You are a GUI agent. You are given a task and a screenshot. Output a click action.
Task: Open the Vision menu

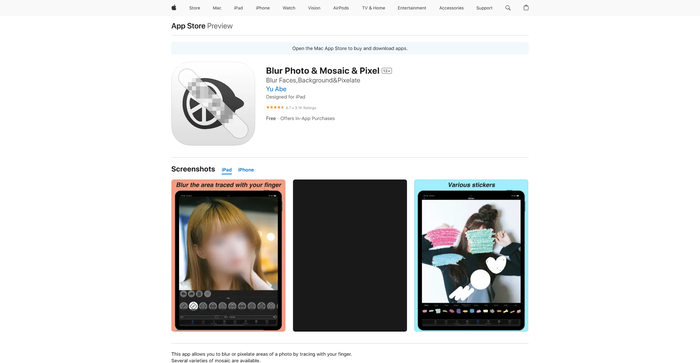(314, 8)
